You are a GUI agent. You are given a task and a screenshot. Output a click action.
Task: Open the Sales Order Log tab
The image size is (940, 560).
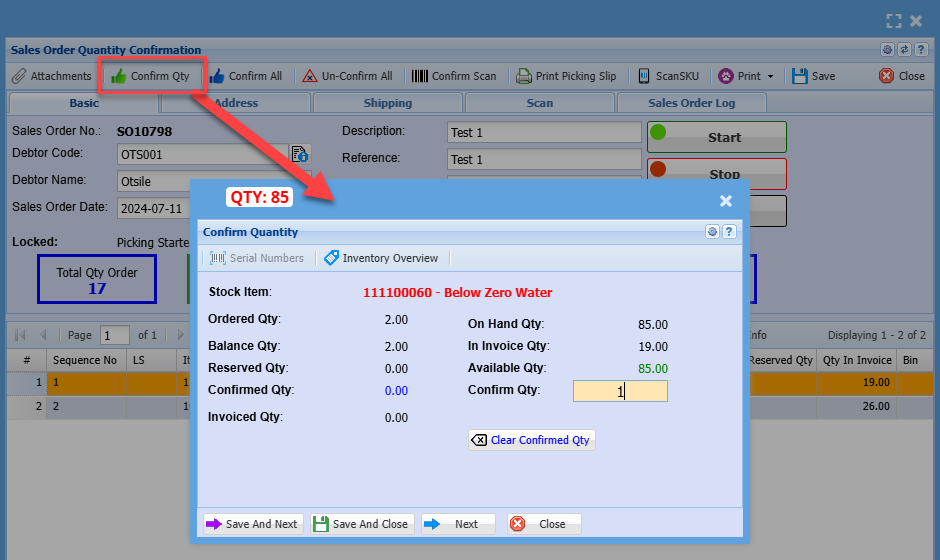point(691,103)
